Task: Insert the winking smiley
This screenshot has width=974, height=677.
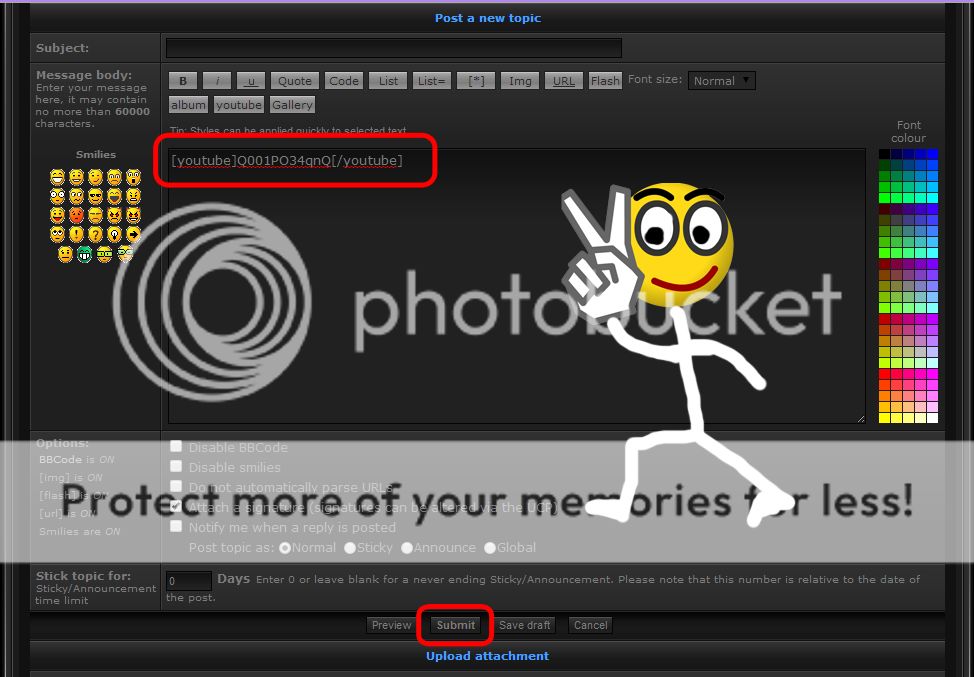Action: click(x=95, y=178)
